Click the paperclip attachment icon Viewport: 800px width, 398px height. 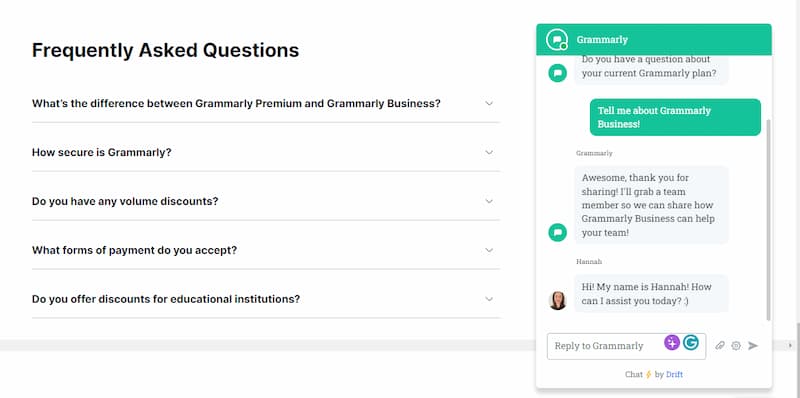(x=719, y=345)
